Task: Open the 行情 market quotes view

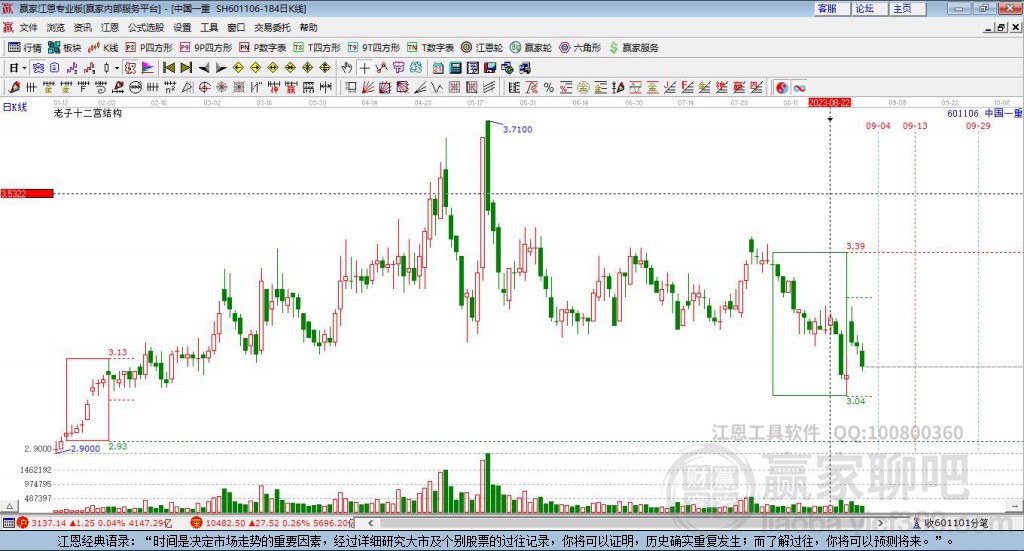Action: click(x=25, y=48)
